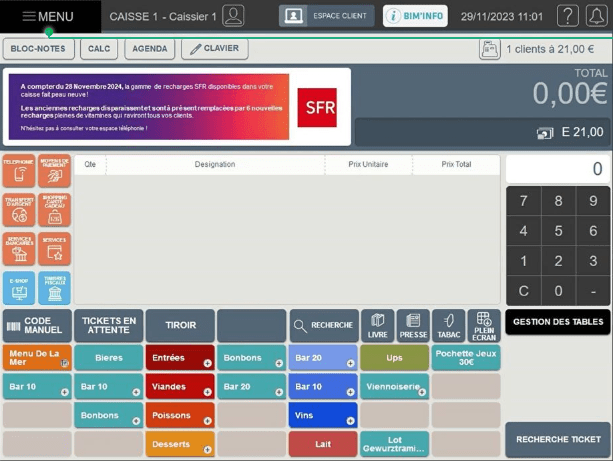Open the Téléphonie services tile

tap(19, 171)
